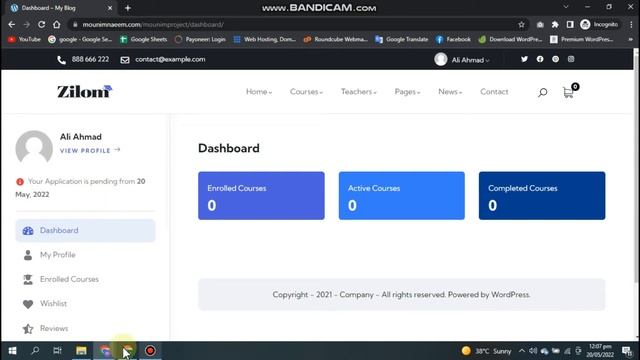Open the Ali Ahmad user dropdown in top bar
The image size is (640, 360).
pos(462,60)
